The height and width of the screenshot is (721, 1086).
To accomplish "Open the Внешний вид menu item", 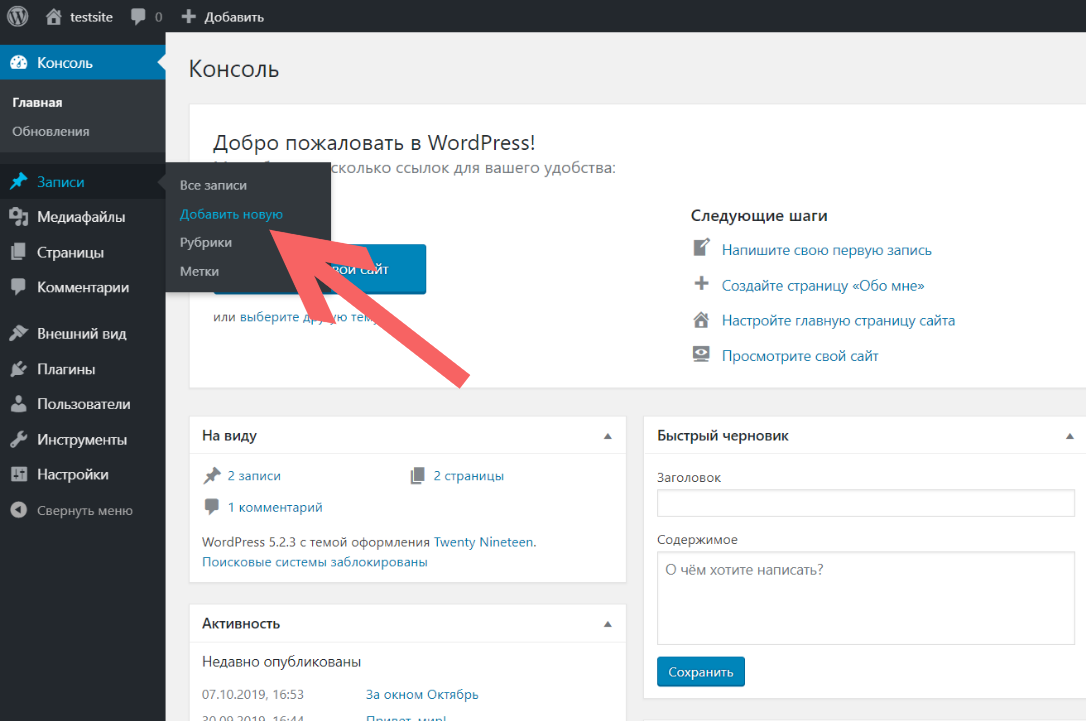I will [82, 333].
